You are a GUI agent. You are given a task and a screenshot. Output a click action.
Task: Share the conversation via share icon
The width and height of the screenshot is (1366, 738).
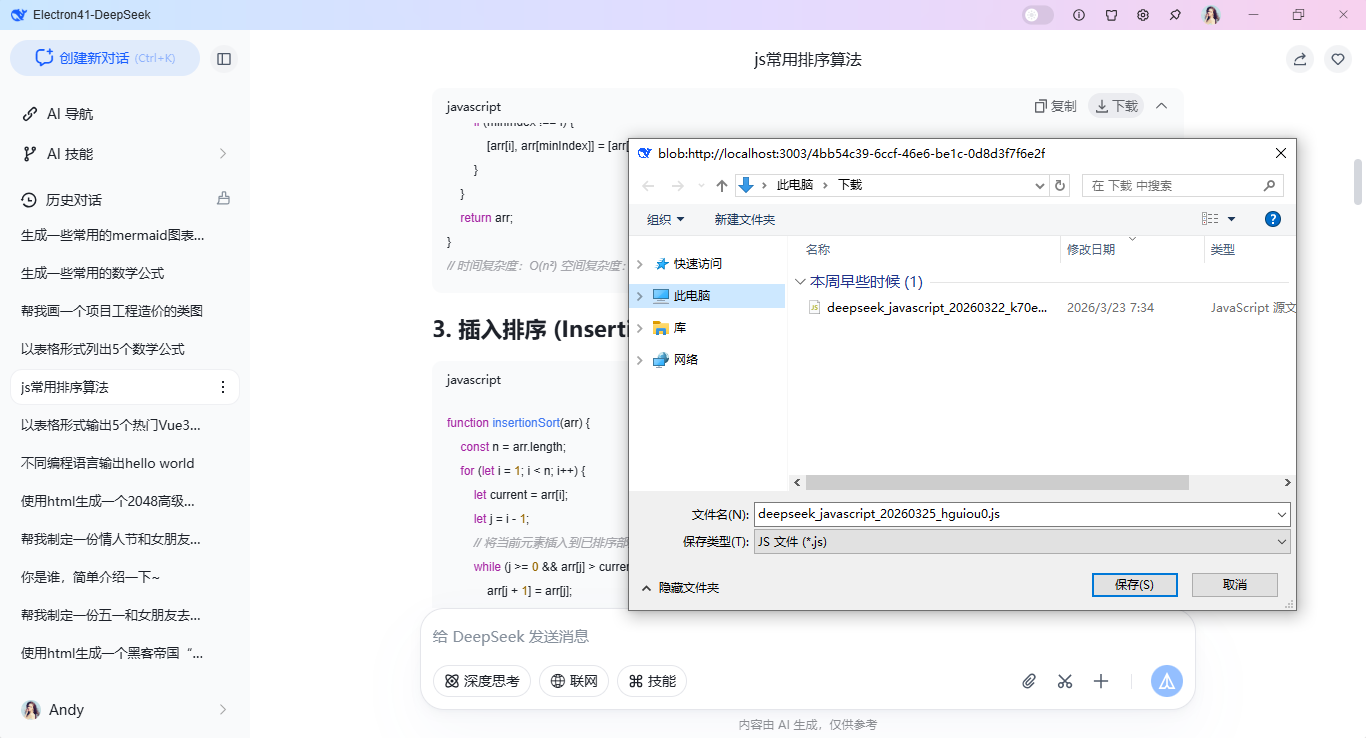point(1299,59)
